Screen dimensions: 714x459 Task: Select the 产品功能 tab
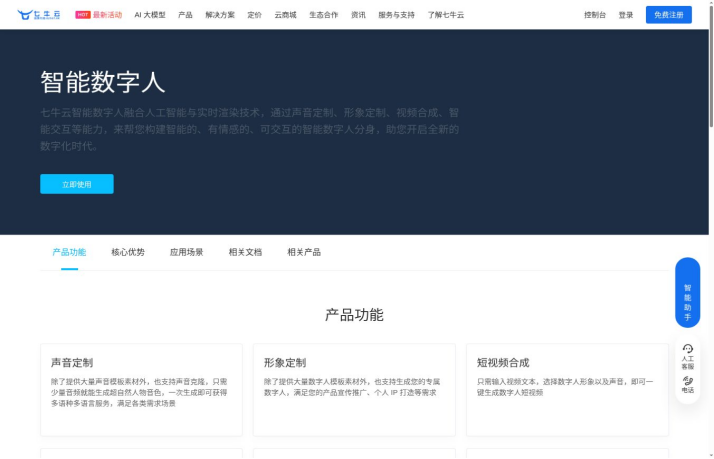[69, 252]
